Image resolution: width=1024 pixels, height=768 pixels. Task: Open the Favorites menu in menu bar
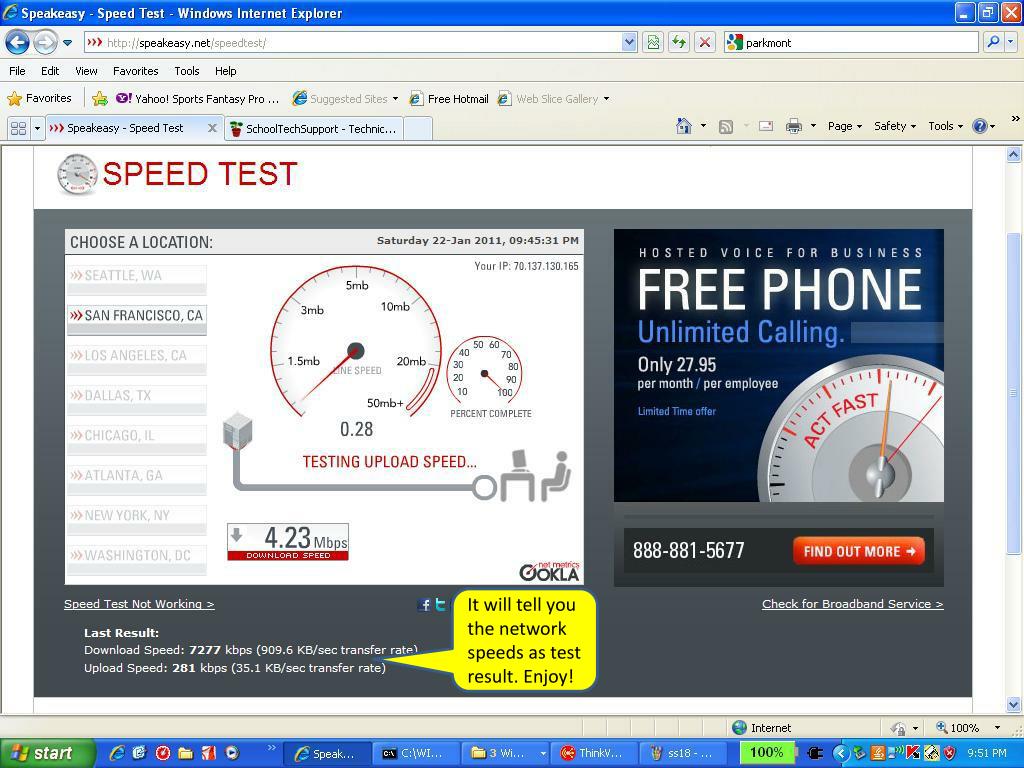(136, 71)
